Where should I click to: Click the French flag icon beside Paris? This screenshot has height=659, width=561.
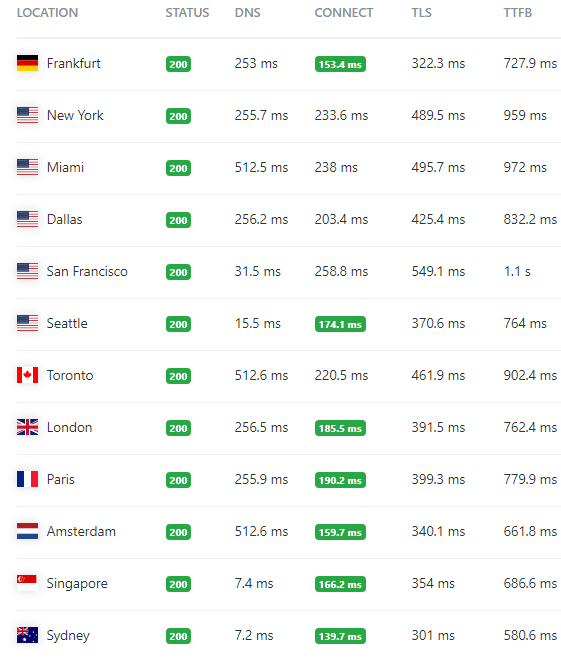(x=27, y=479)
